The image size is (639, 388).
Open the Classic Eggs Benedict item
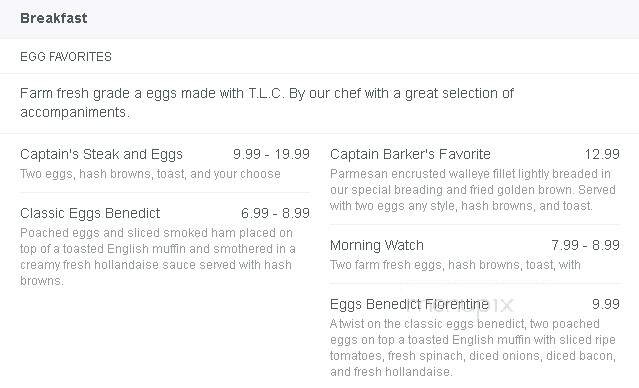(x=90, y=213)
